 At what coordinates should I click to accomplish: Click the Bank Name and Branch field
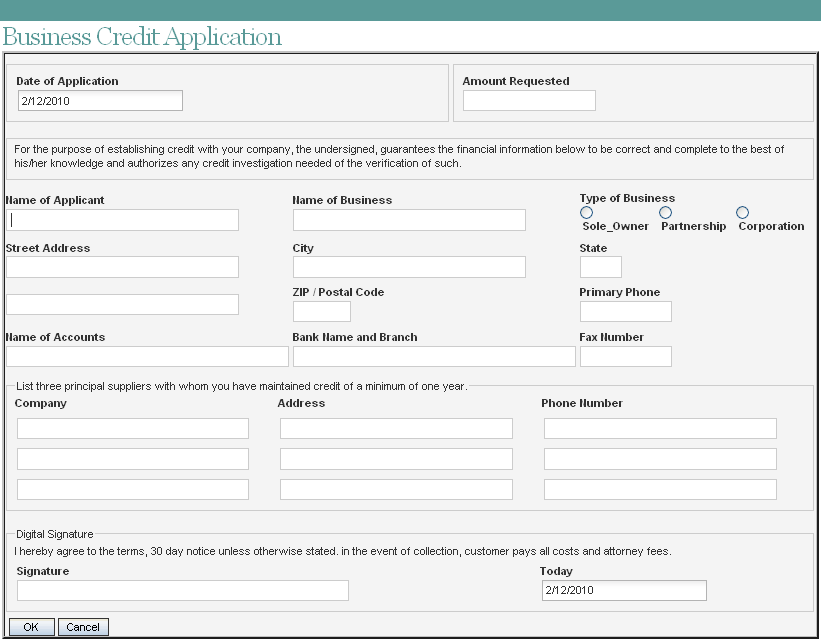pyautogui.click(x=434, y=356)
